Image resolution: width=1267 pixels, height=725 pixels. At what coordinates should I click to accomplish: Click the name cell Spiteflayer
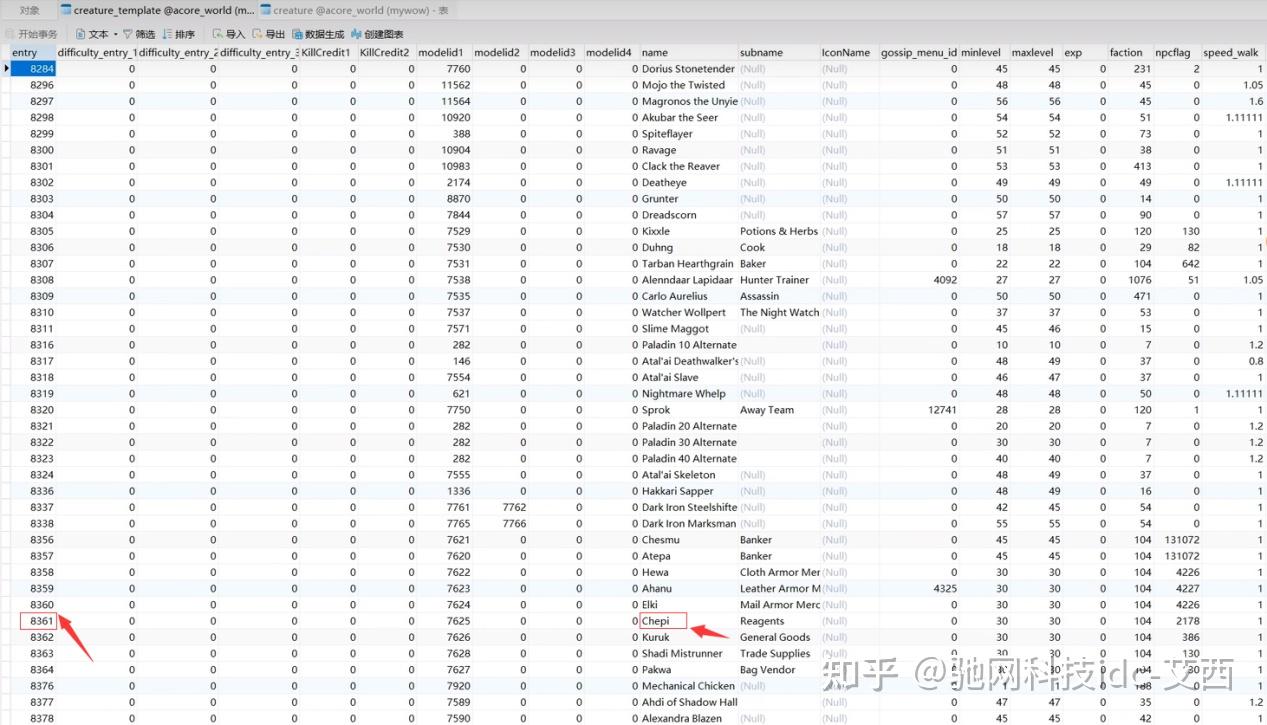tap(667, 134)
